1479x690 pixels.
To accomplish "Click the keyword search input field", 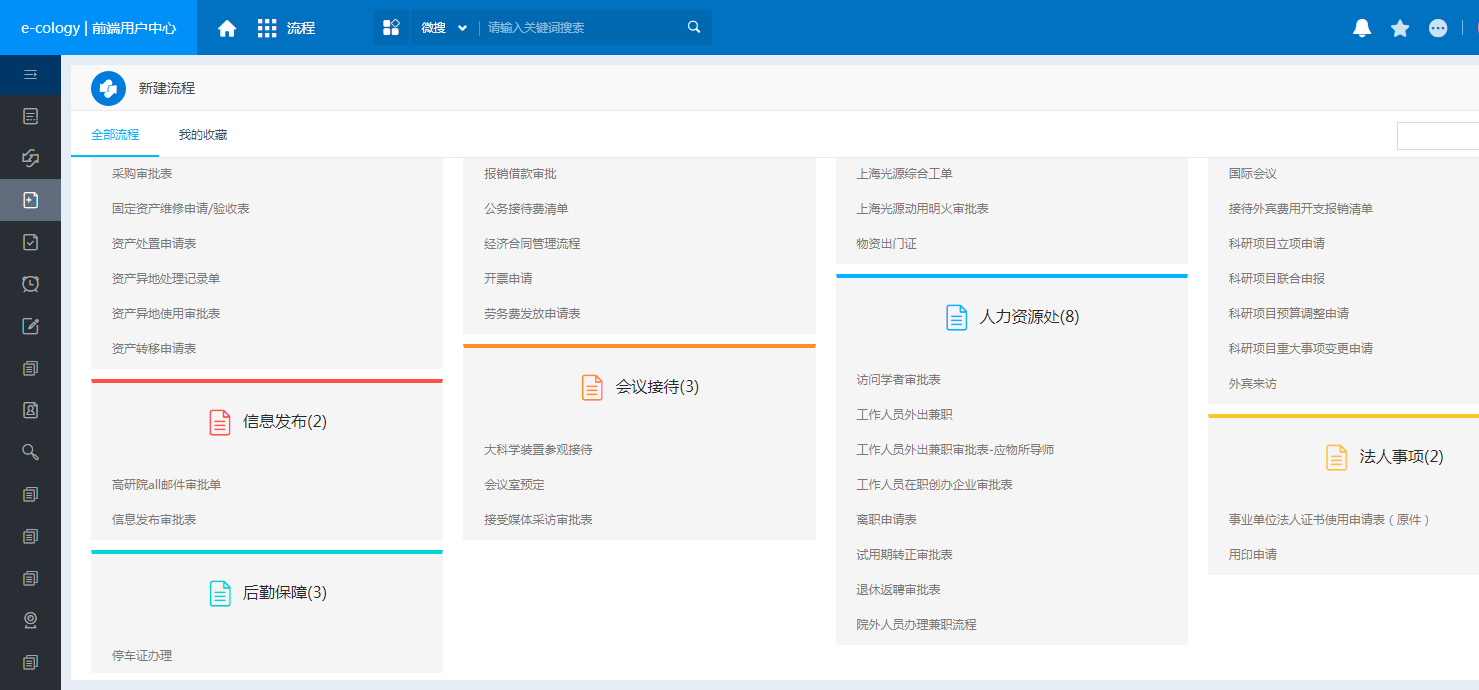I will (580, 28).
